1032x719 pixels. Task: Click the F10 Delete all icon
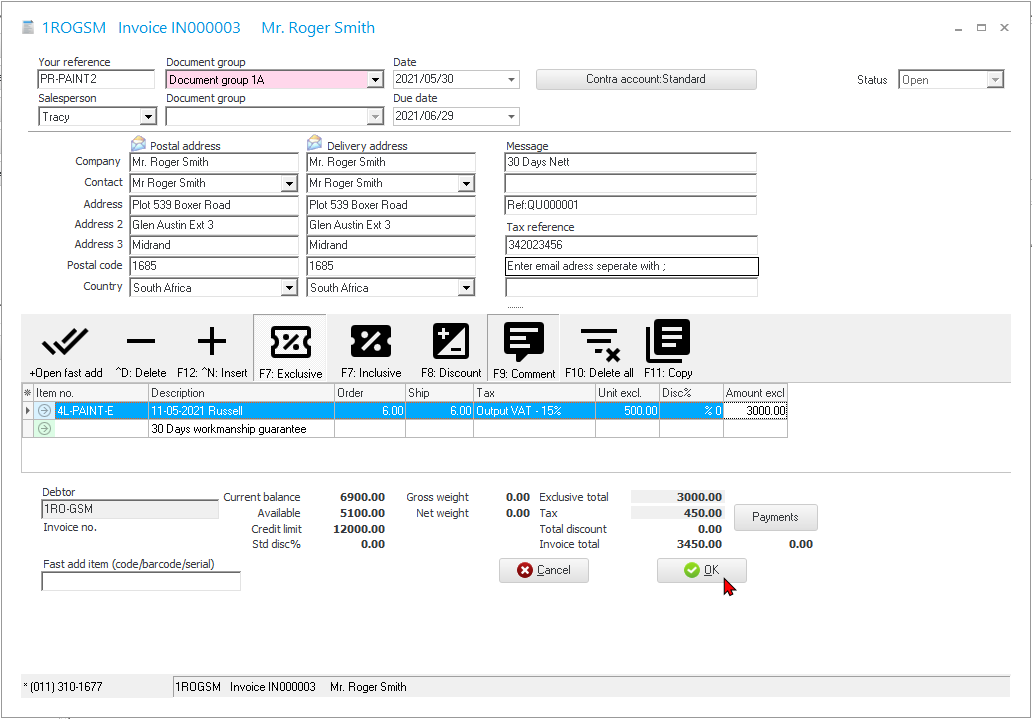point(599,343)
